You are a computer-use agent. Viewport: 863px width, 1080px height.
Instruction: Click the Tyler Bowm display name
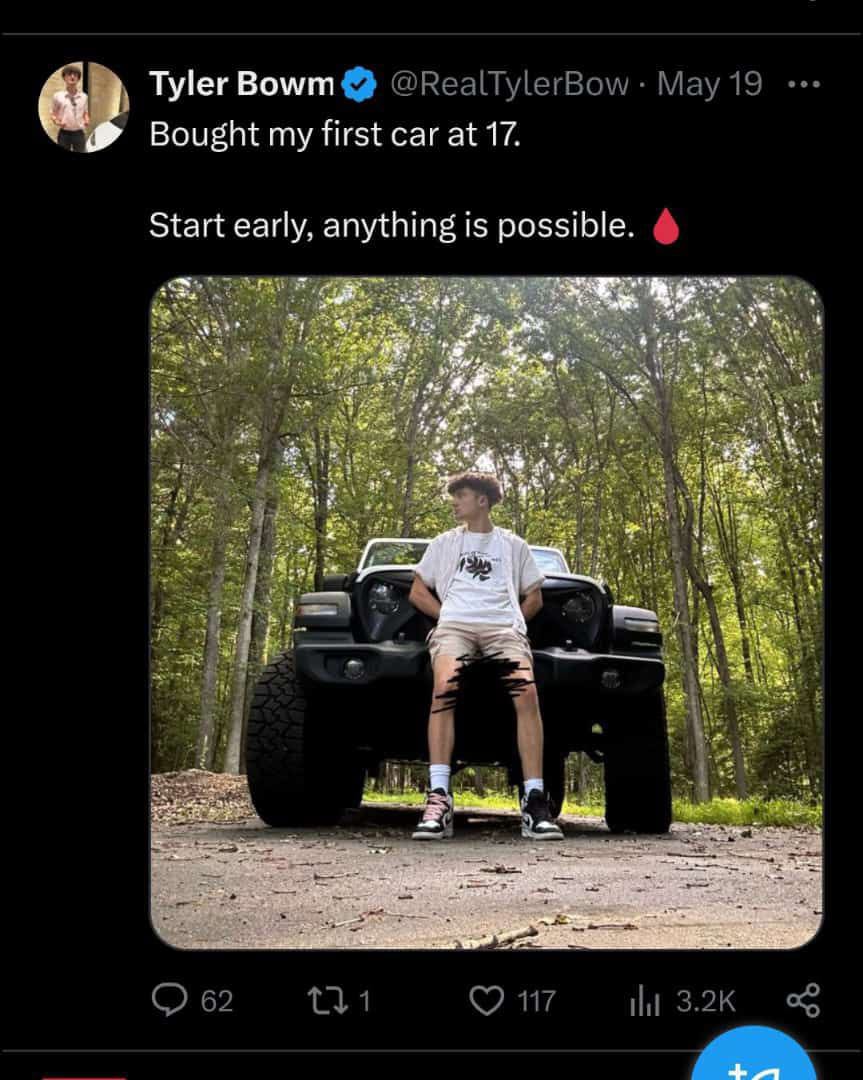(x=241, y=85)
